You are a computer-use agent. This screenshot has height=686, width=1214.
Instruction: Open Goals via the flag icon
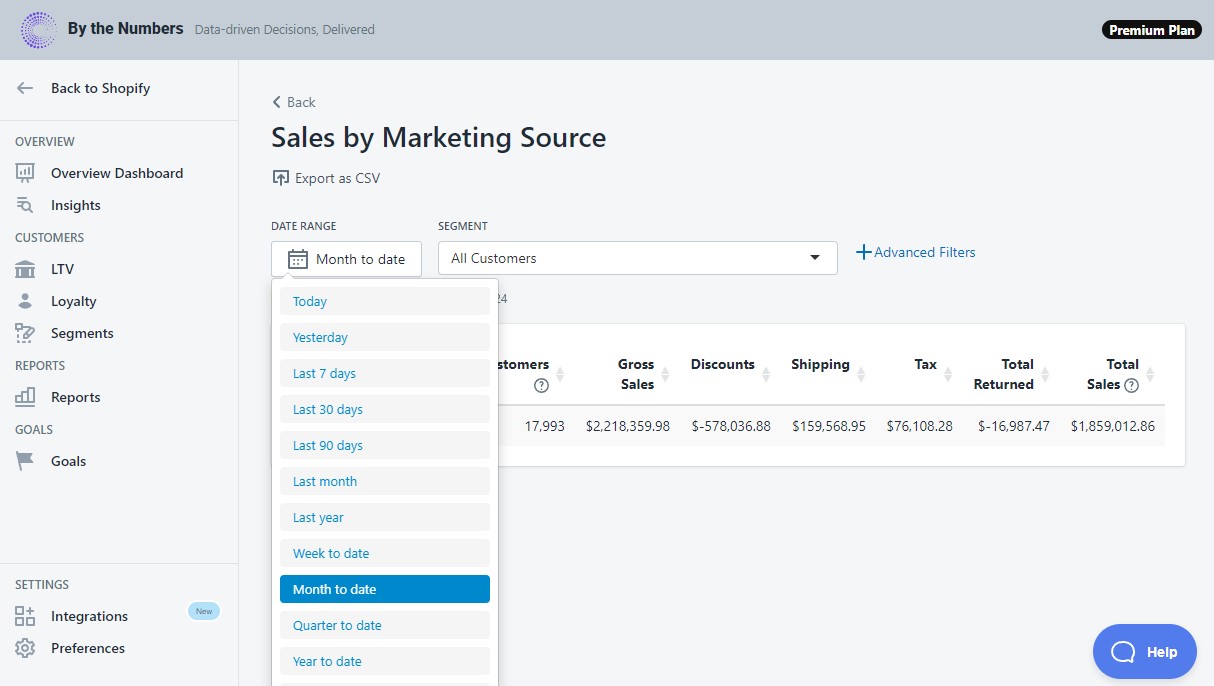[27, 461]
